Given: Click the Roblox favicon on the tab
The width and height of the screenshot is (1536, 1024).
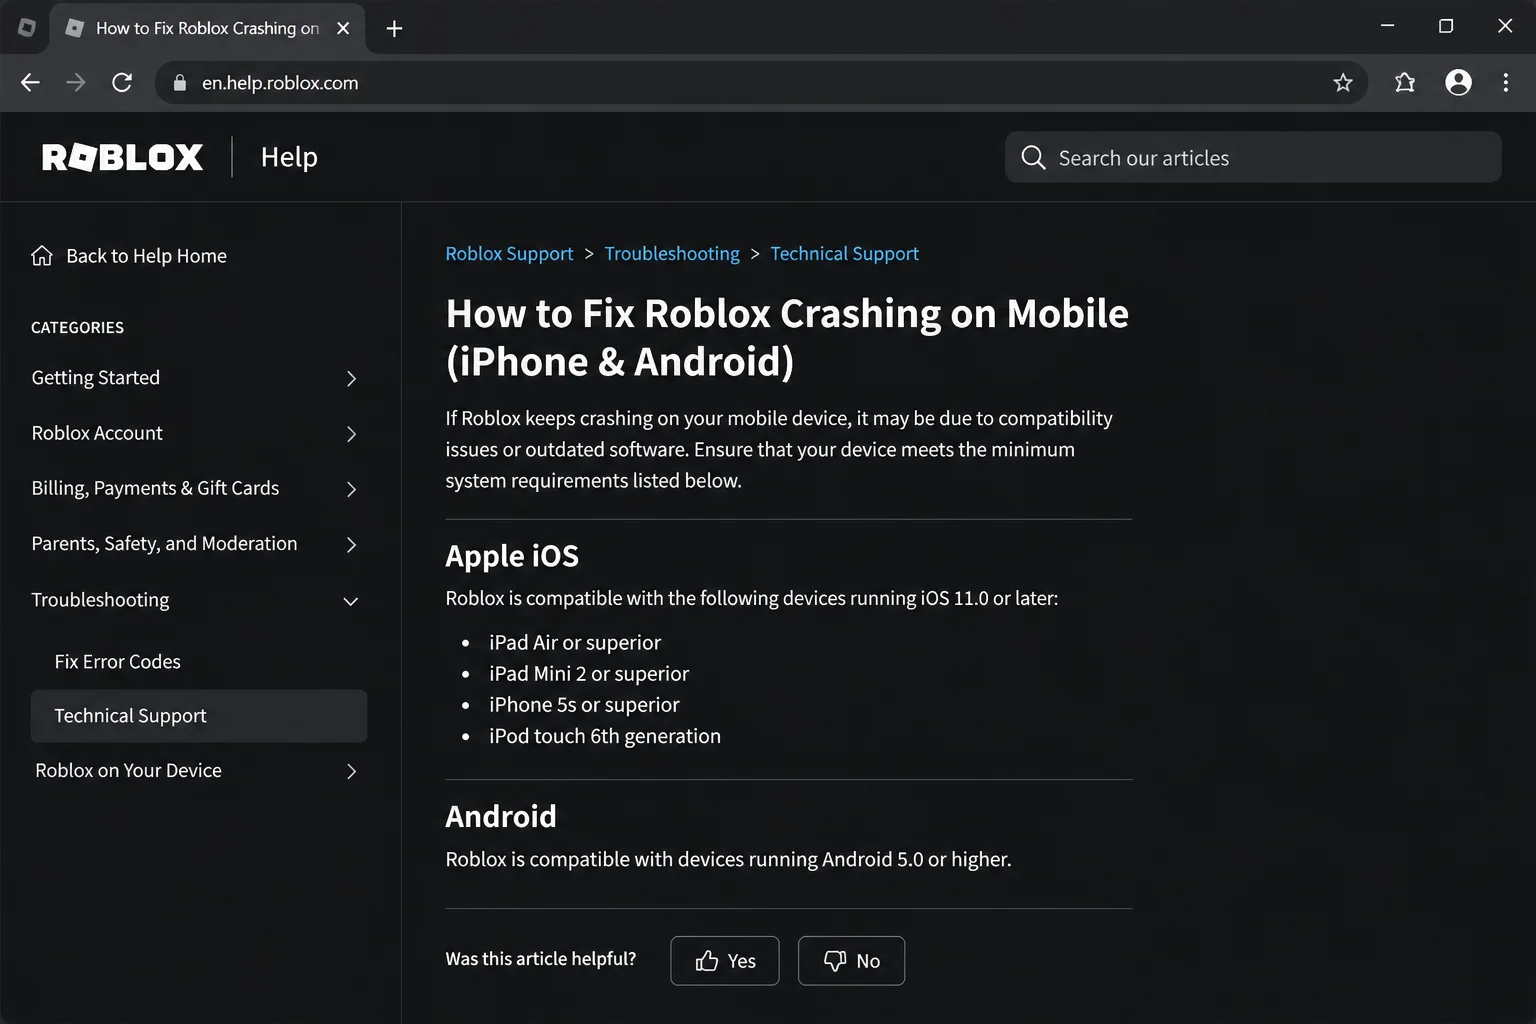Looking at the screenshot, I should pyautogui.click(x=74, y=28).
